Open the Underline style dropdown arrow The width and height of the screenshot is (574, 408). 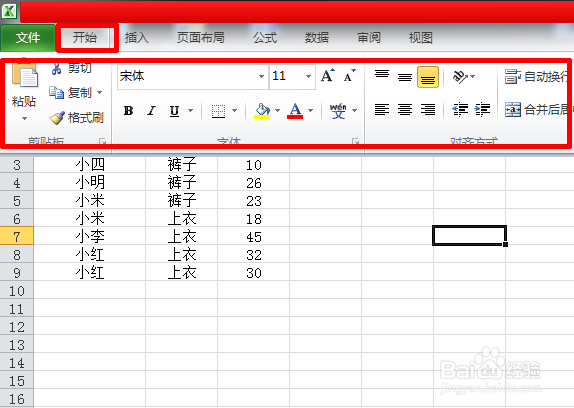[190, 110]
